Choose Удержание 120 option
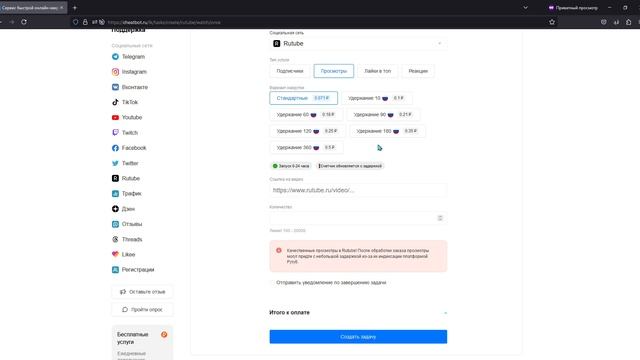 (x=307, y=131)
